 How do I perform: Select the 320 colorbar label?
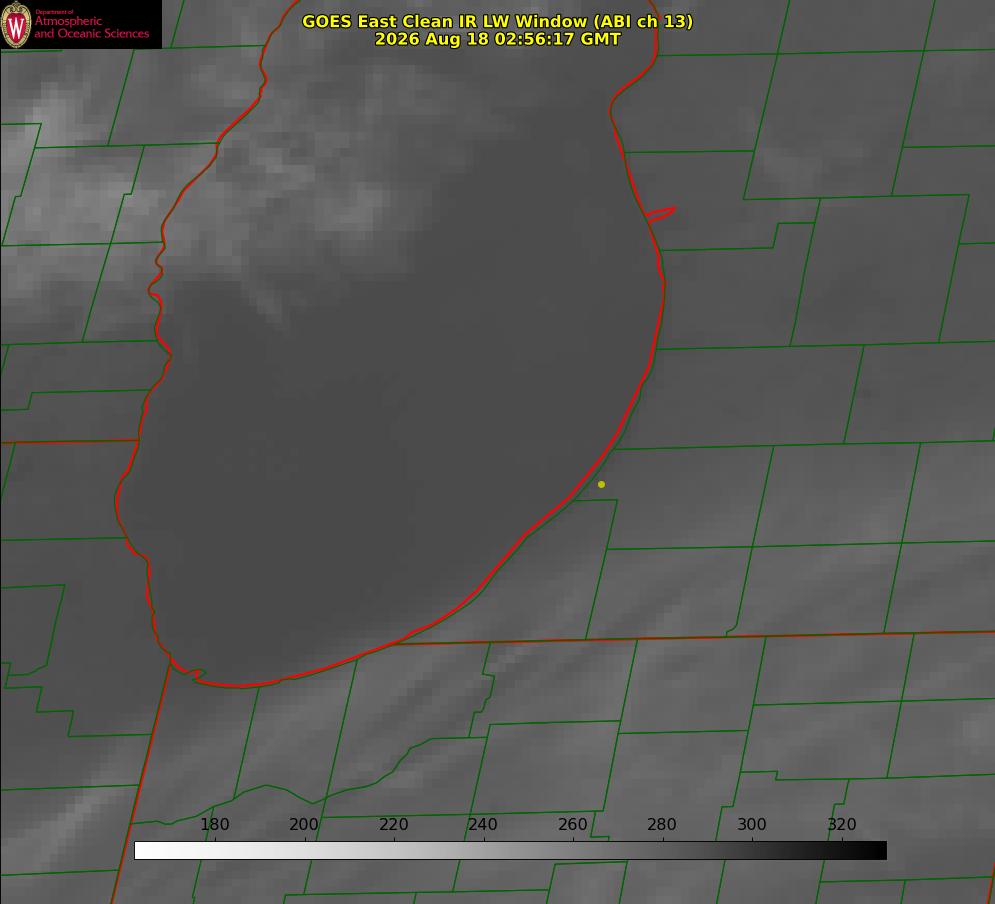(x=842, y=824)
